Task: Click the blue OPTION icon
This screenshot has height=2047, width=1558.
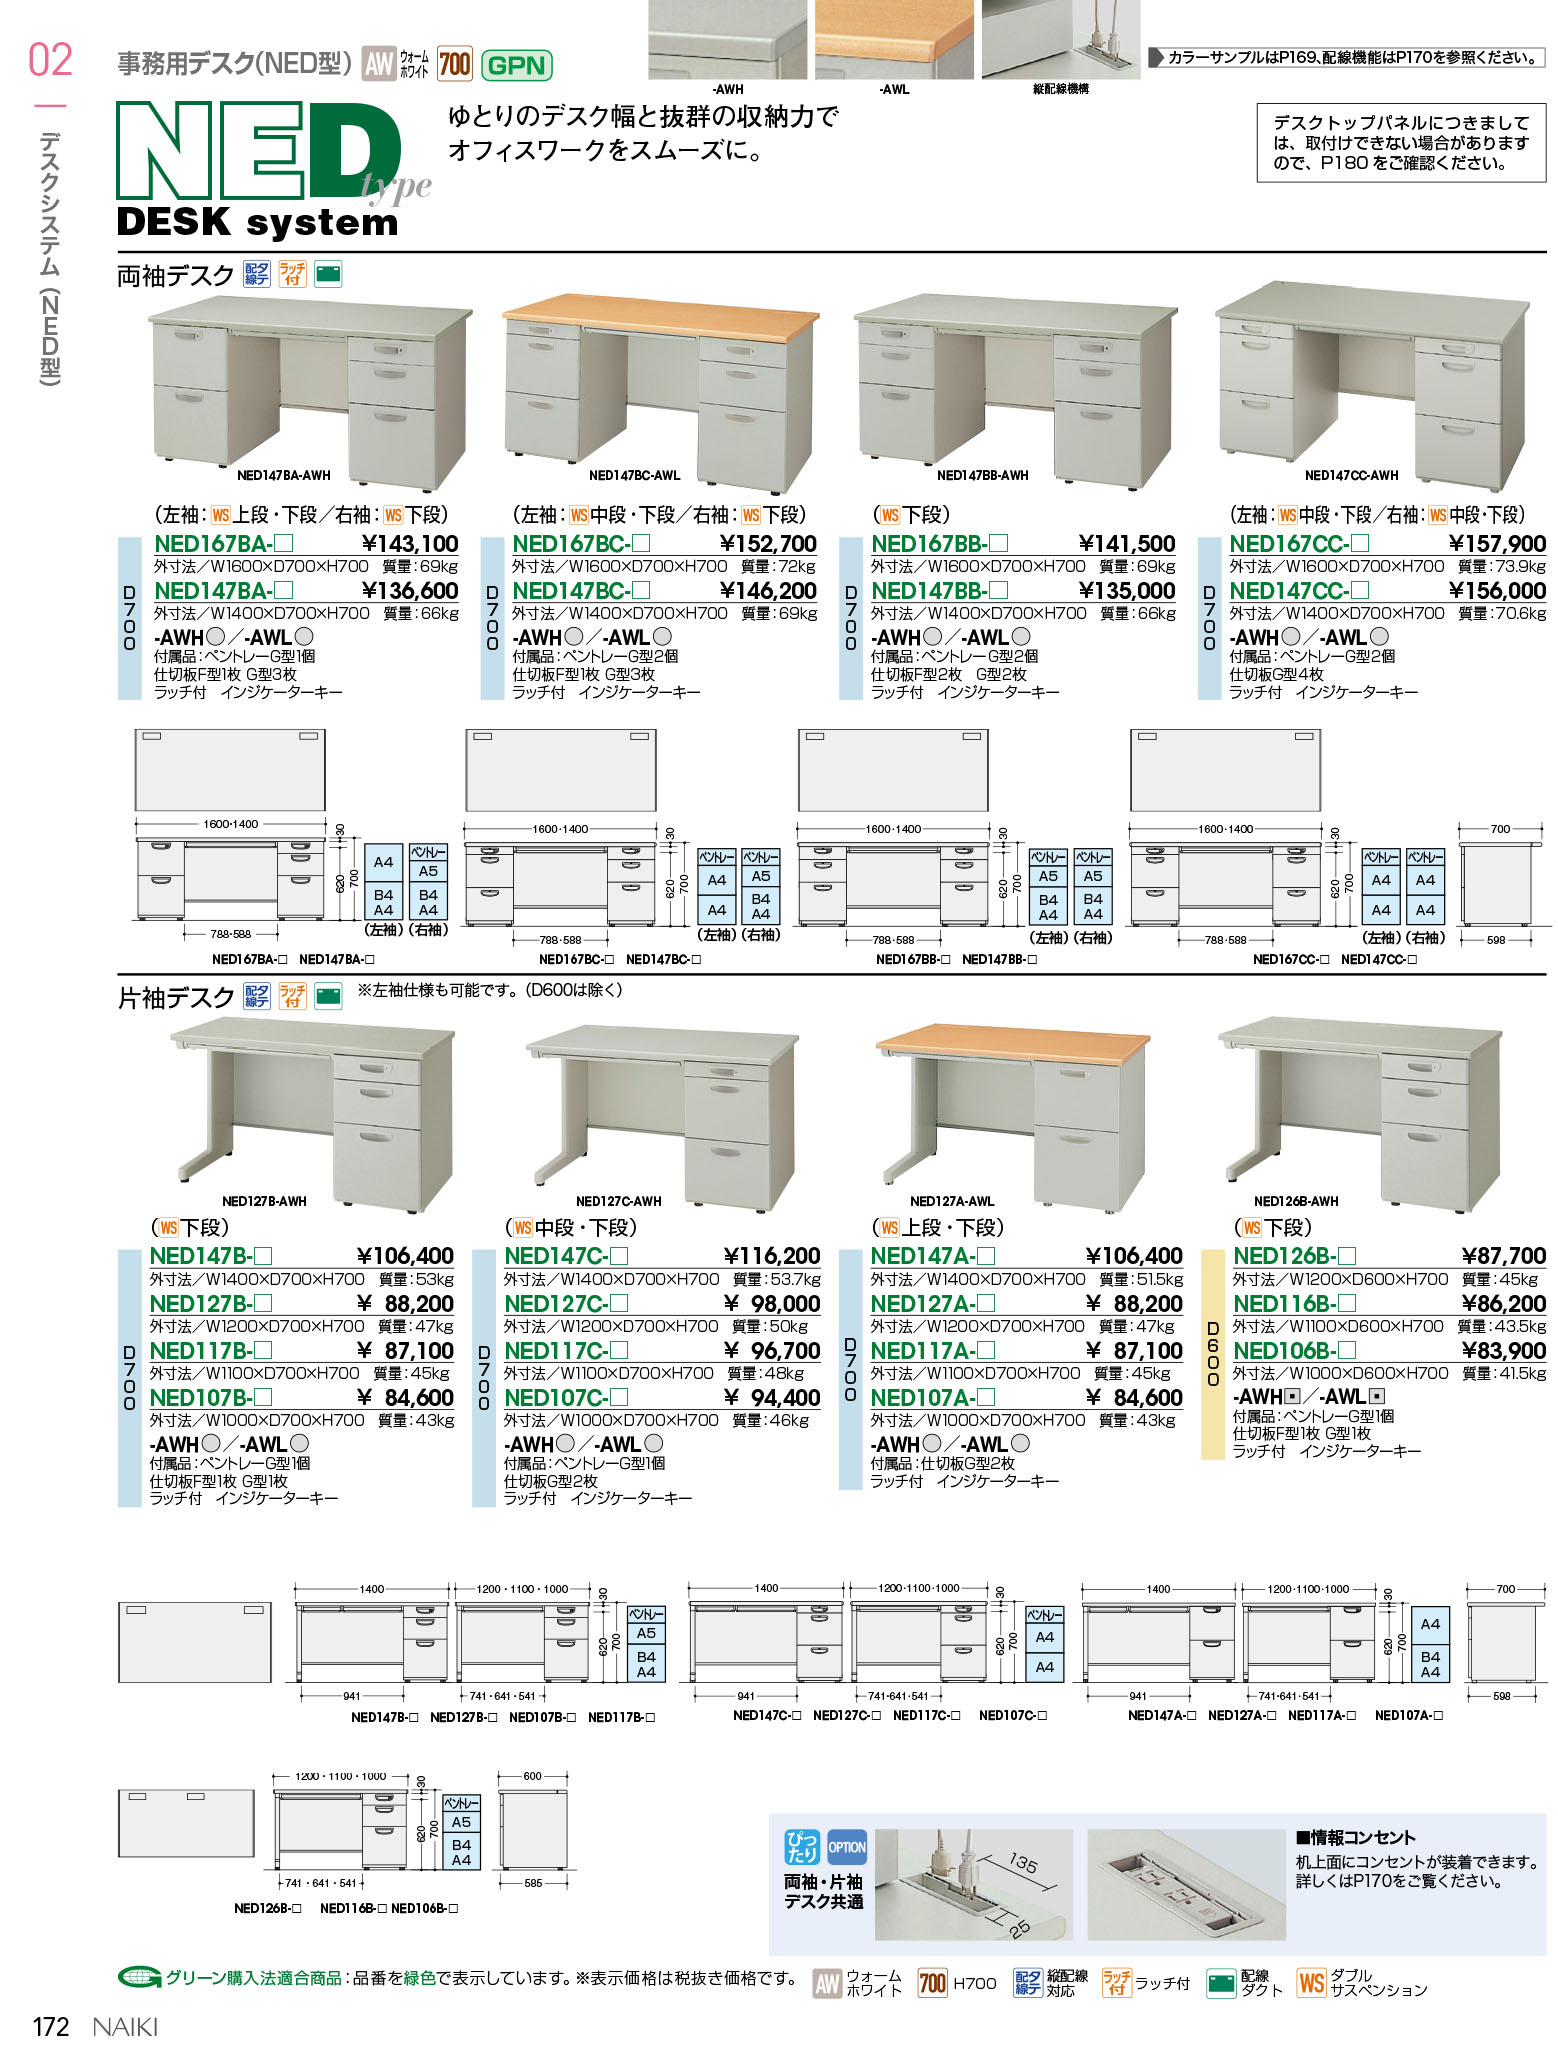Action: (x=847, y=1847)
